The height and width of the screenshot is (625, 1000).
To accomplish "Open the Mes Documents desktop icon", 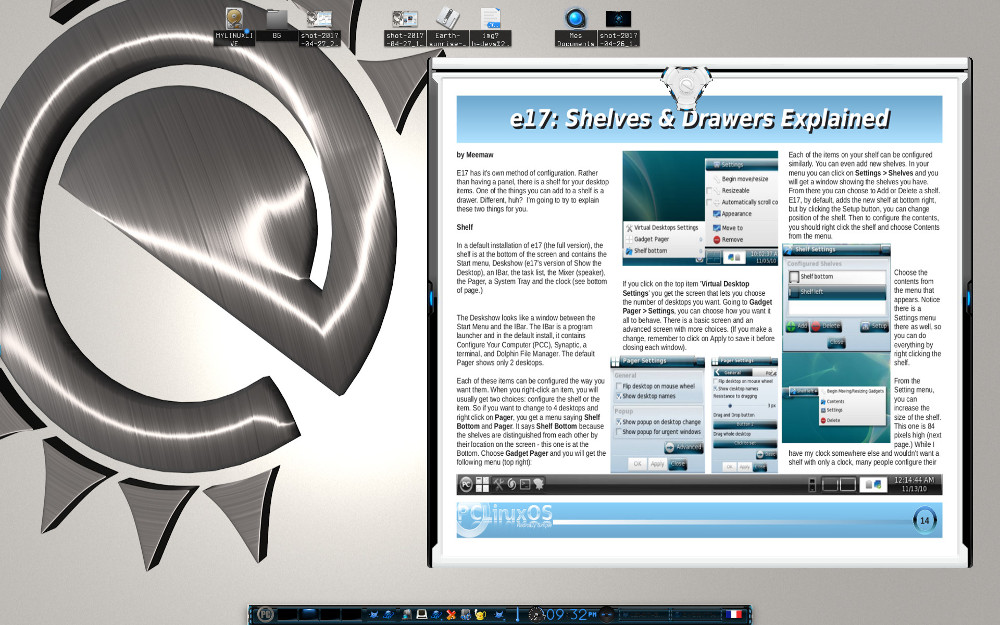I will pyautogui.click(x=575, y=27).
